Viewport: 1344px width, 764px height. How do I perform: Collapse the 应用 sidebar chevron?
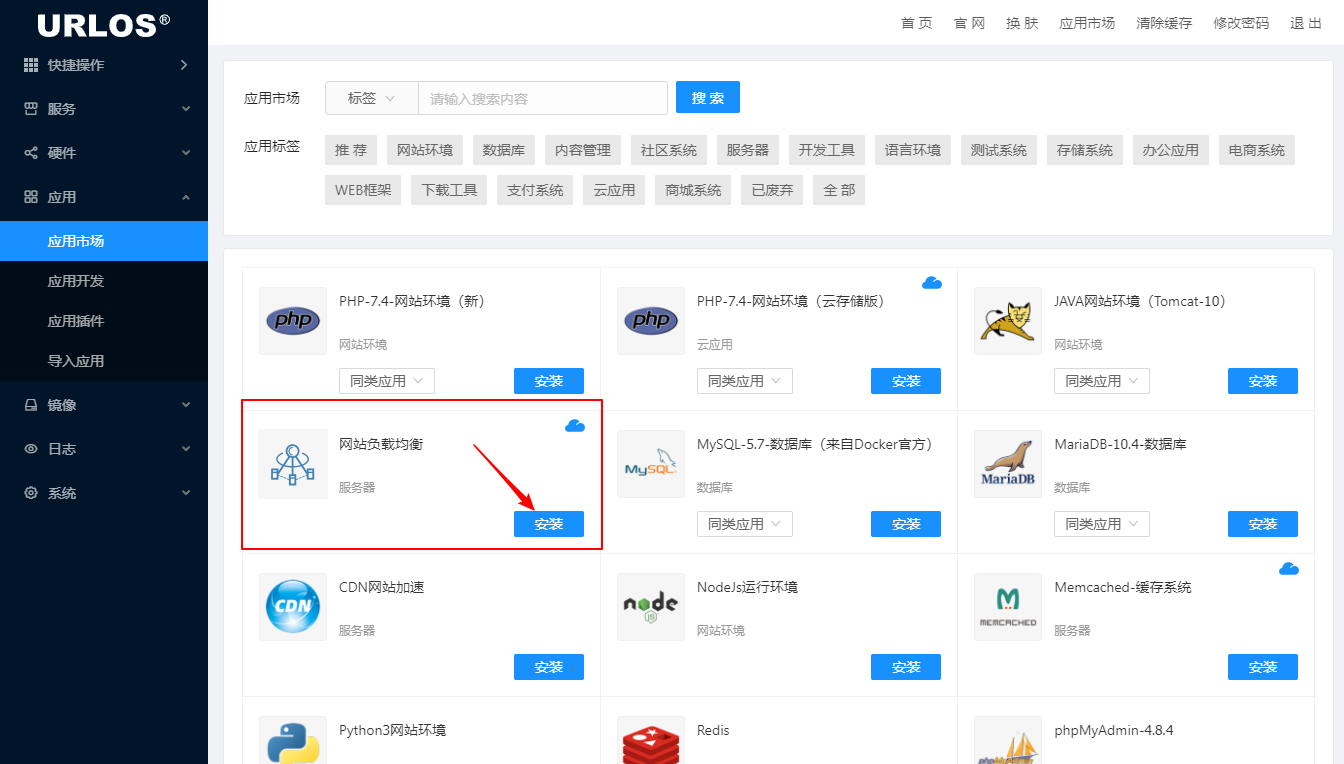[x=185, y=197]
